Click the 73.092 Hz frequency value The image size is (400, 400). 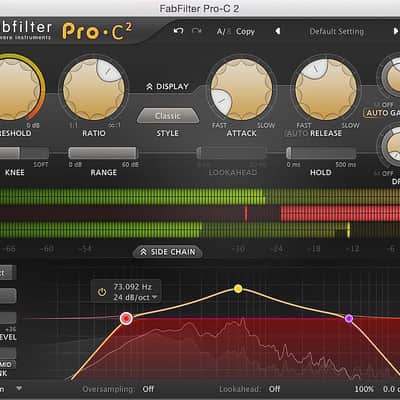[x=133, y=287]
